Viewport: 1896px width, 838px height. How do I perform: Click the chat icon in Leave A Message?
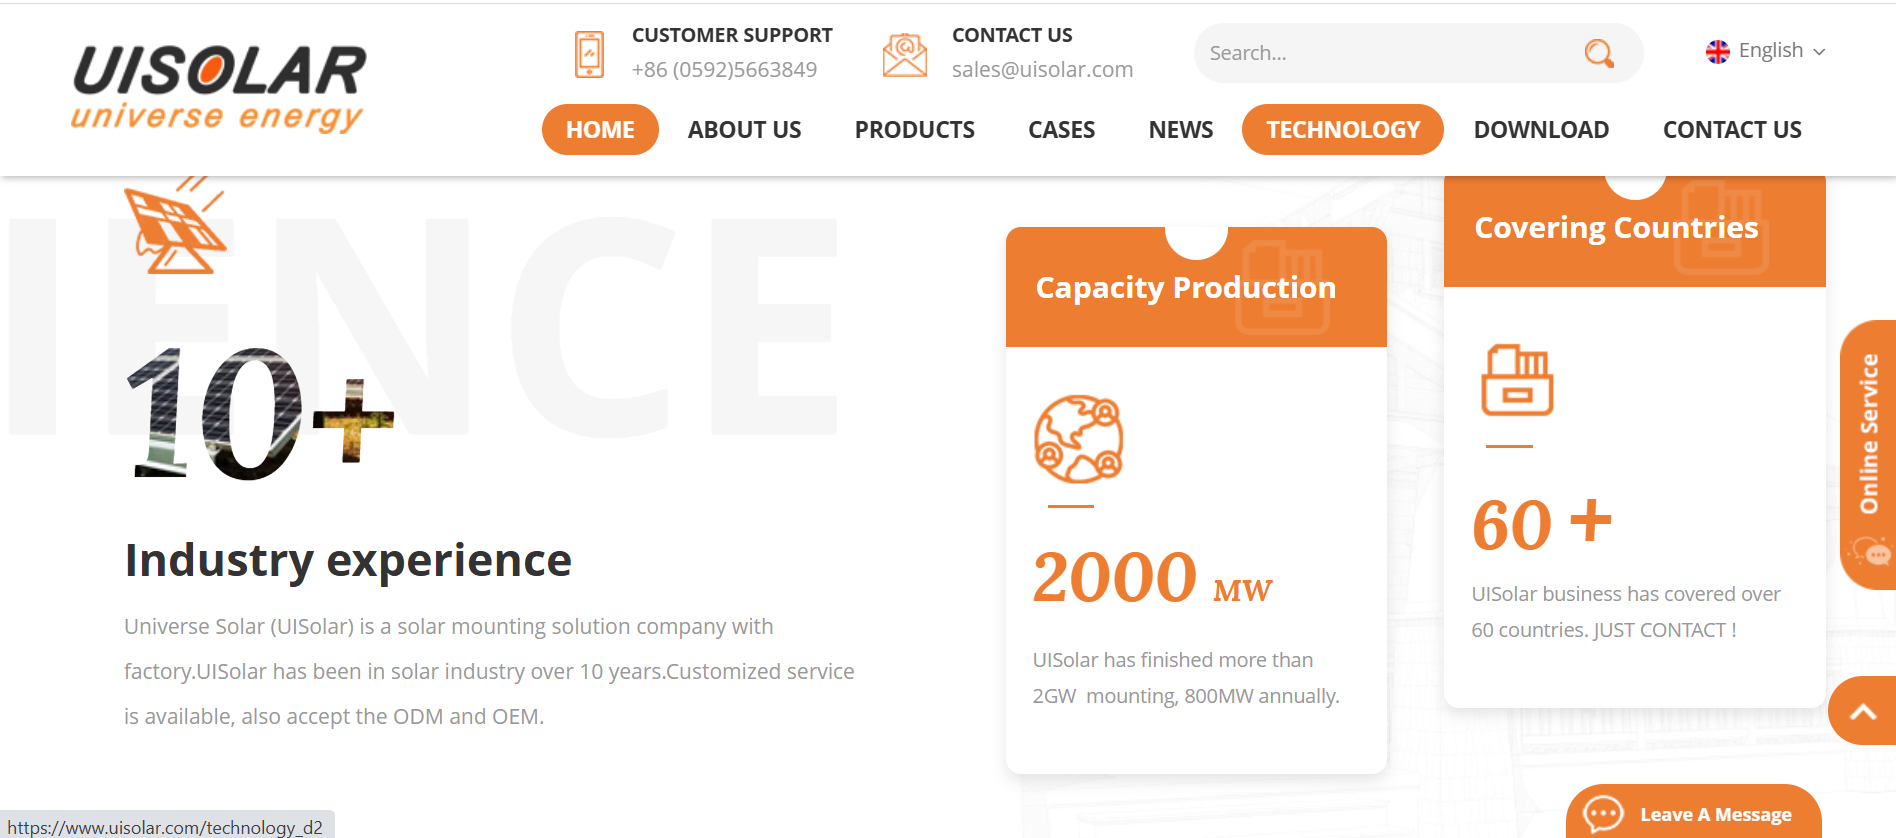(1603, 813)
